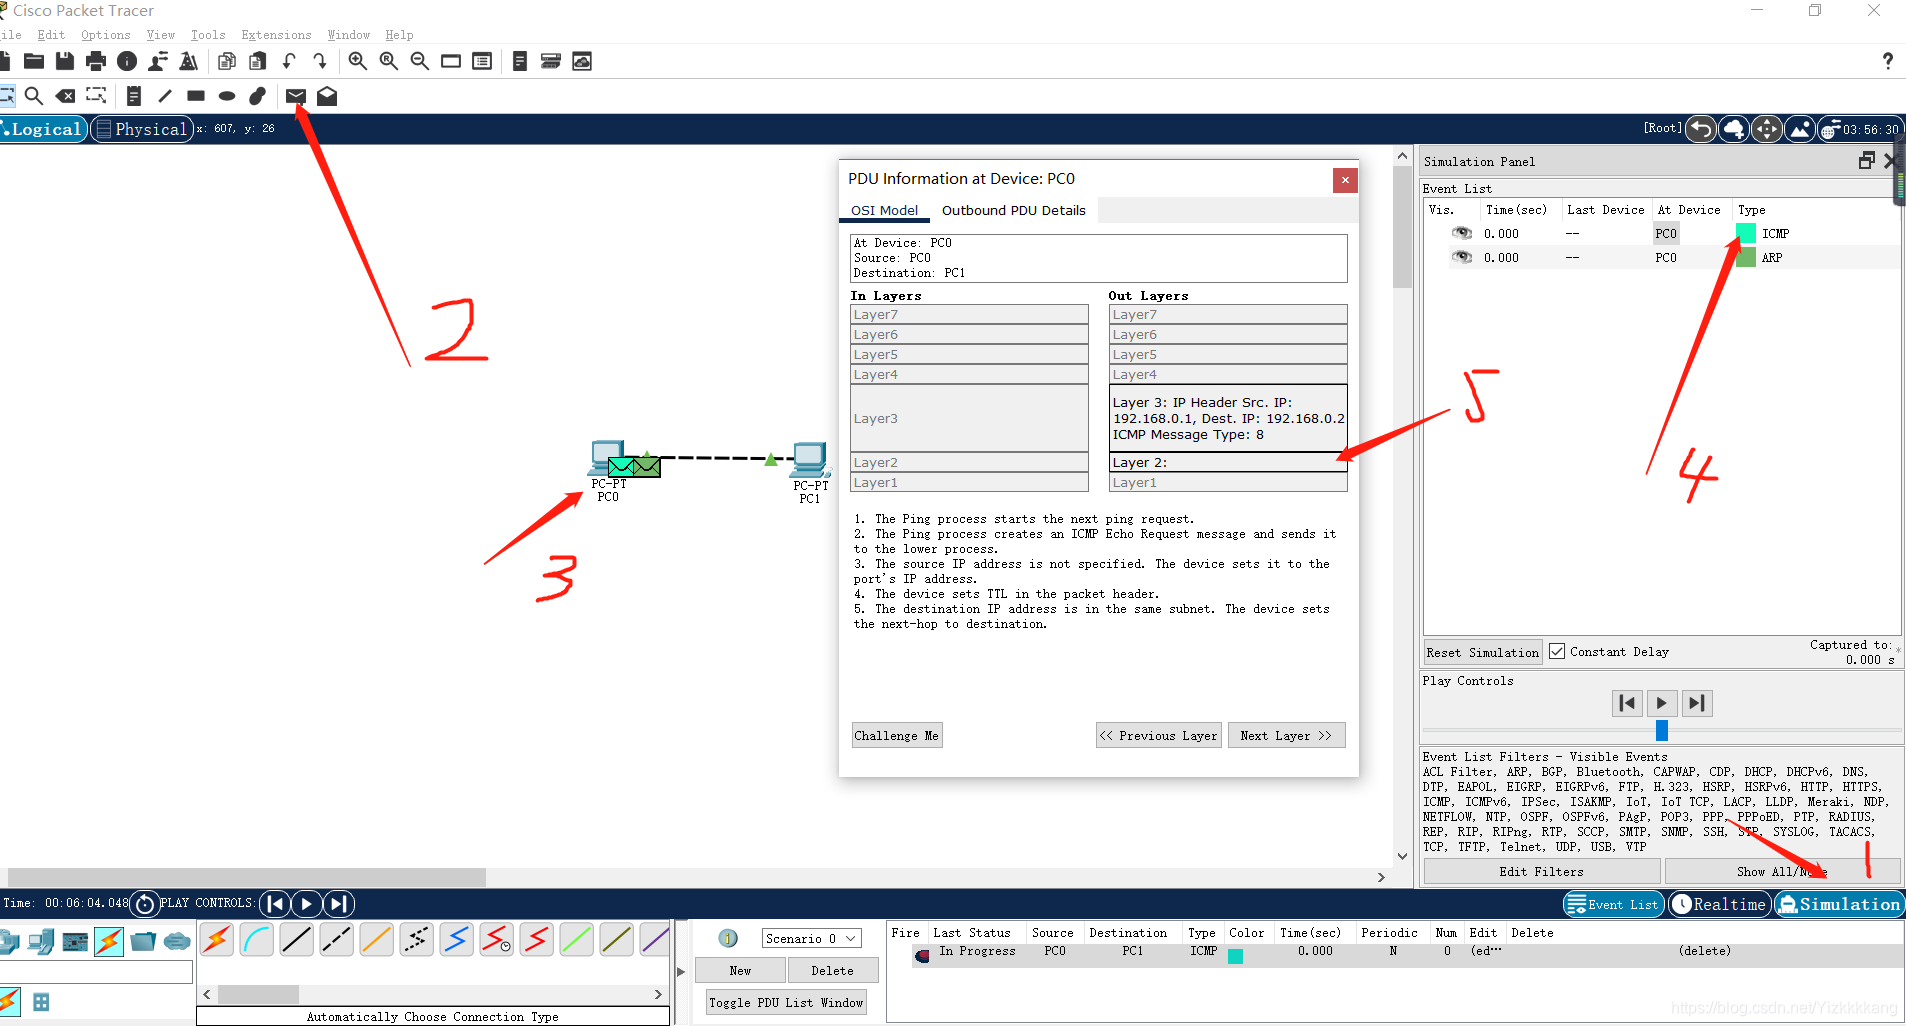Uncheck the Constant Delay checkbox
This screenshot has height=1026, width=1906.
(1557, 651)
